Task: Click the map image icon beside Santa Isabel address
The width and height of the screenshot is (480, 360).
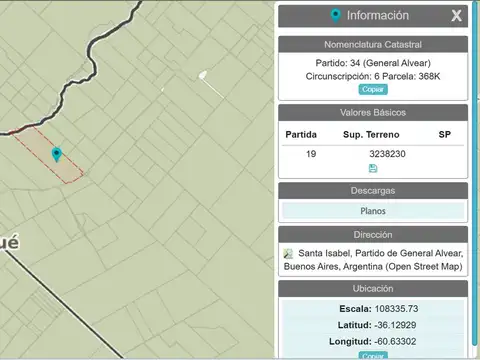Action: (x=288, y=254)
